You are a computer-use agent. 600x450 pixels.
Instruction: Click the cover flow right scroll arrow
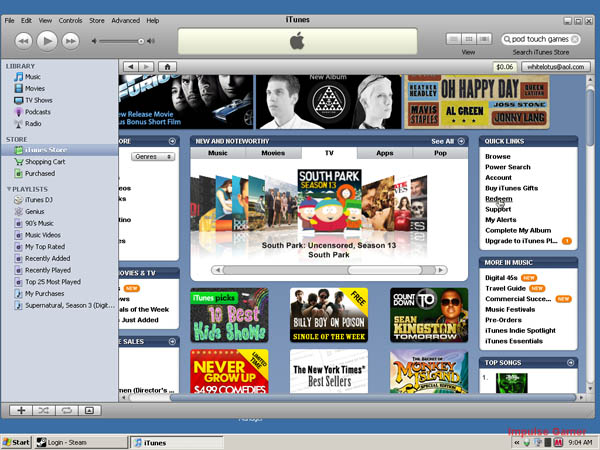[441, 270]
